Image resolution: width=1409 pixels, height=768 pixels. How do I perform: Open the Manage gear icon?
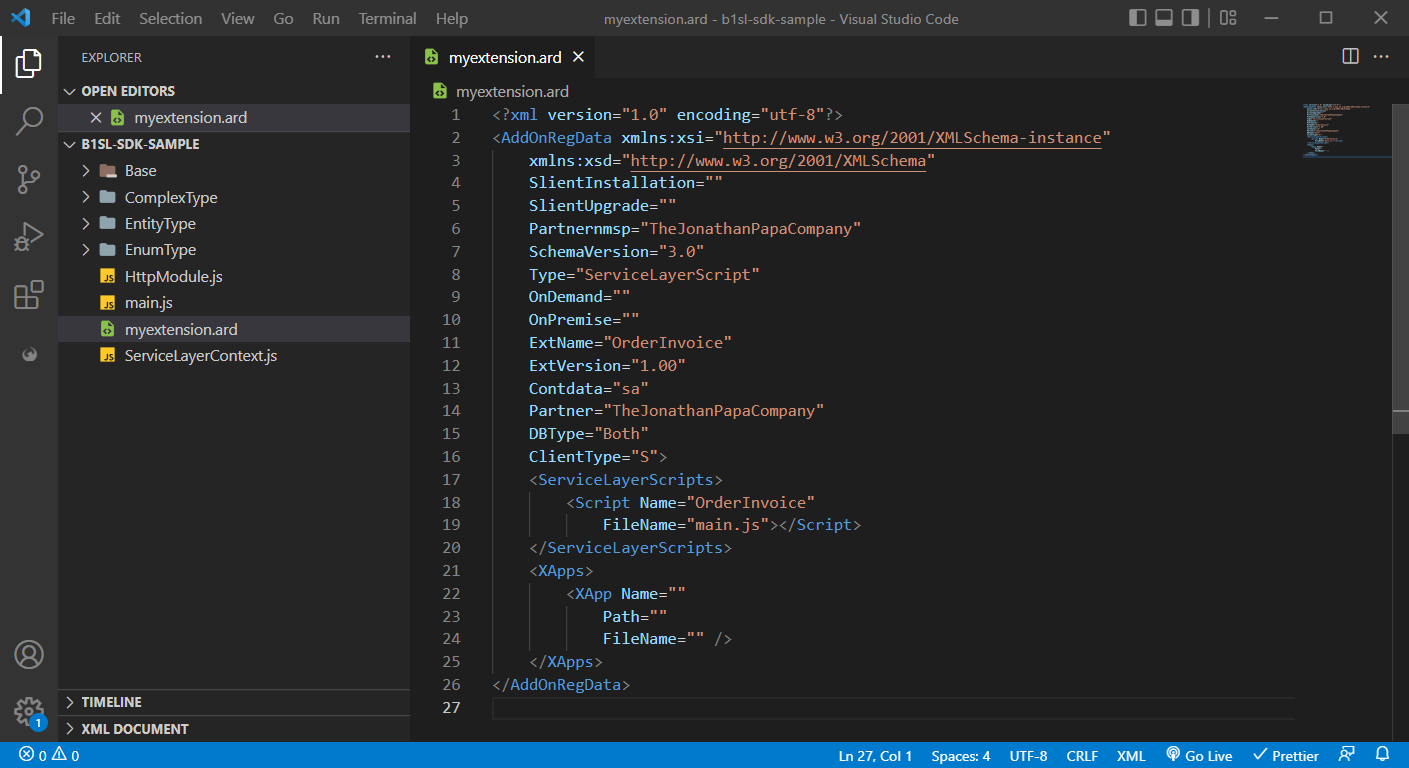tap(28, 712)
